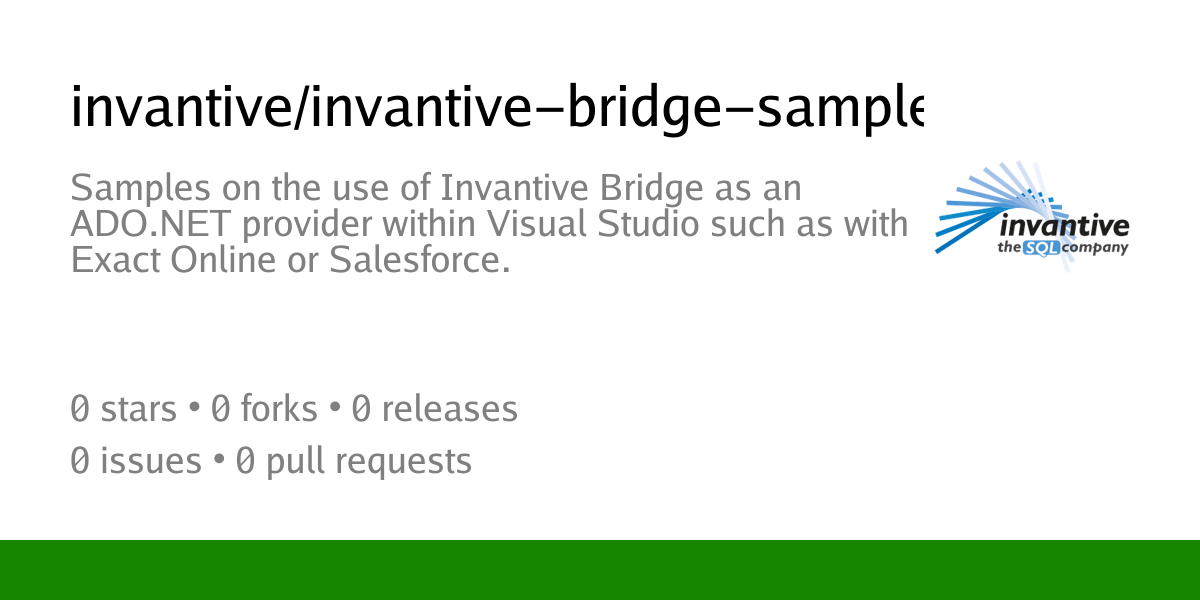This screenshot has width=1200, height=600.
Task: Click the '0 releases' count
Action: click(434, 409)
